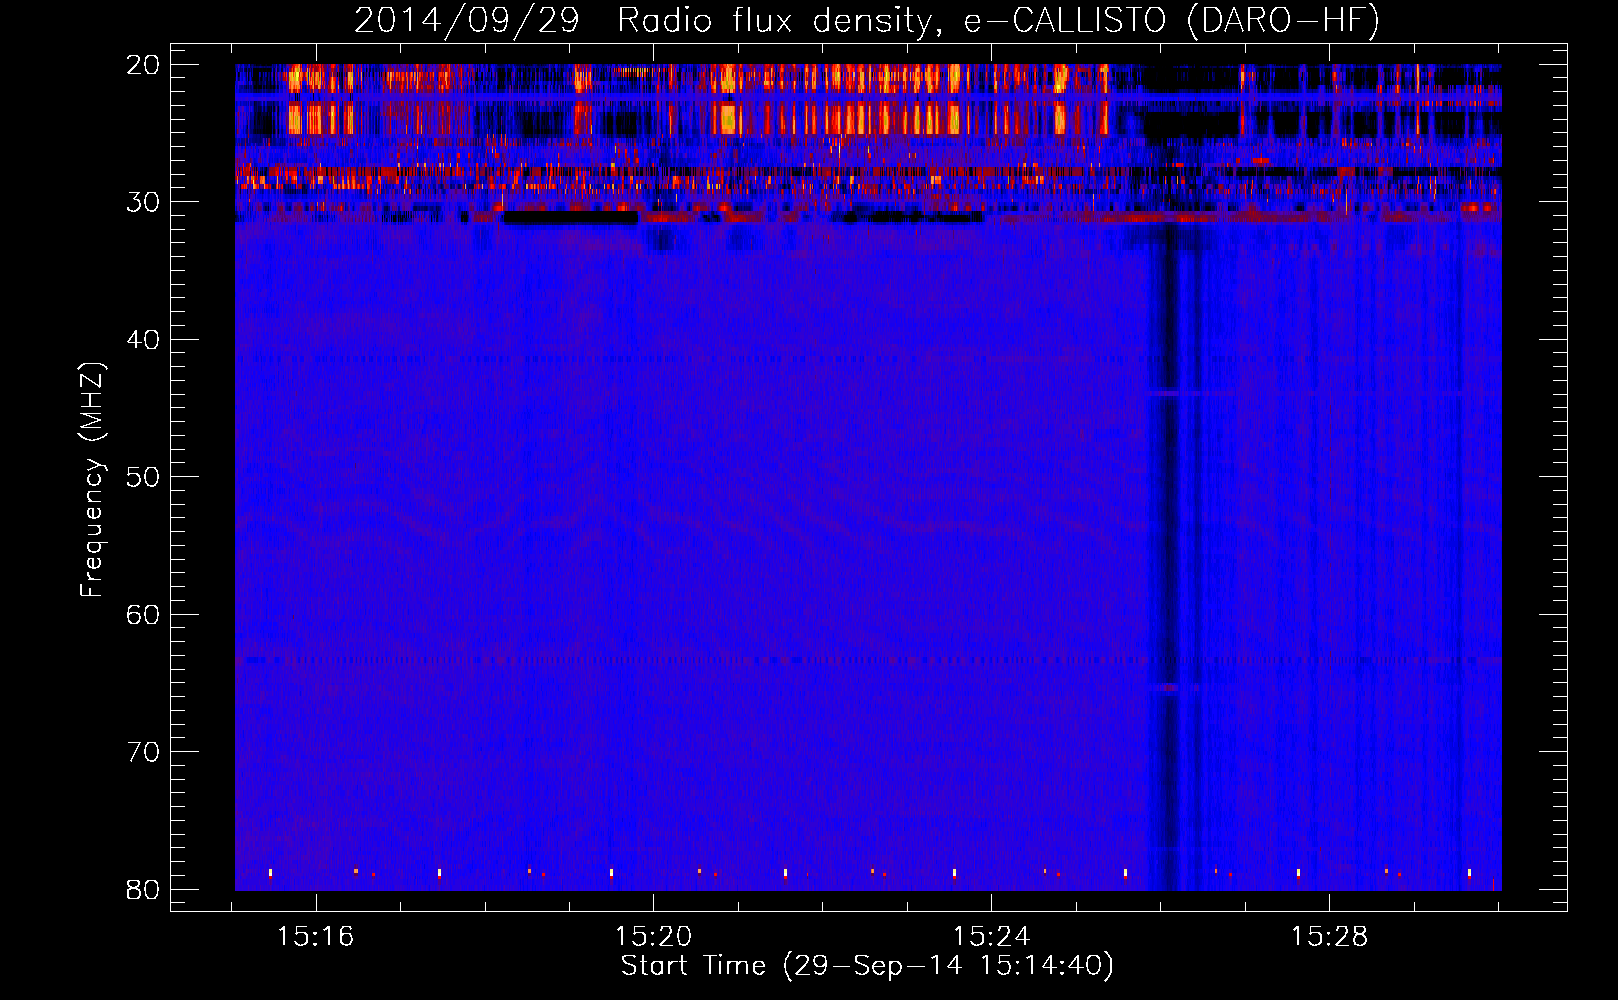This screenshot has height=1000, width=1618.
Task: Click the 70 frequency tick label
Action: click(144, 752)
